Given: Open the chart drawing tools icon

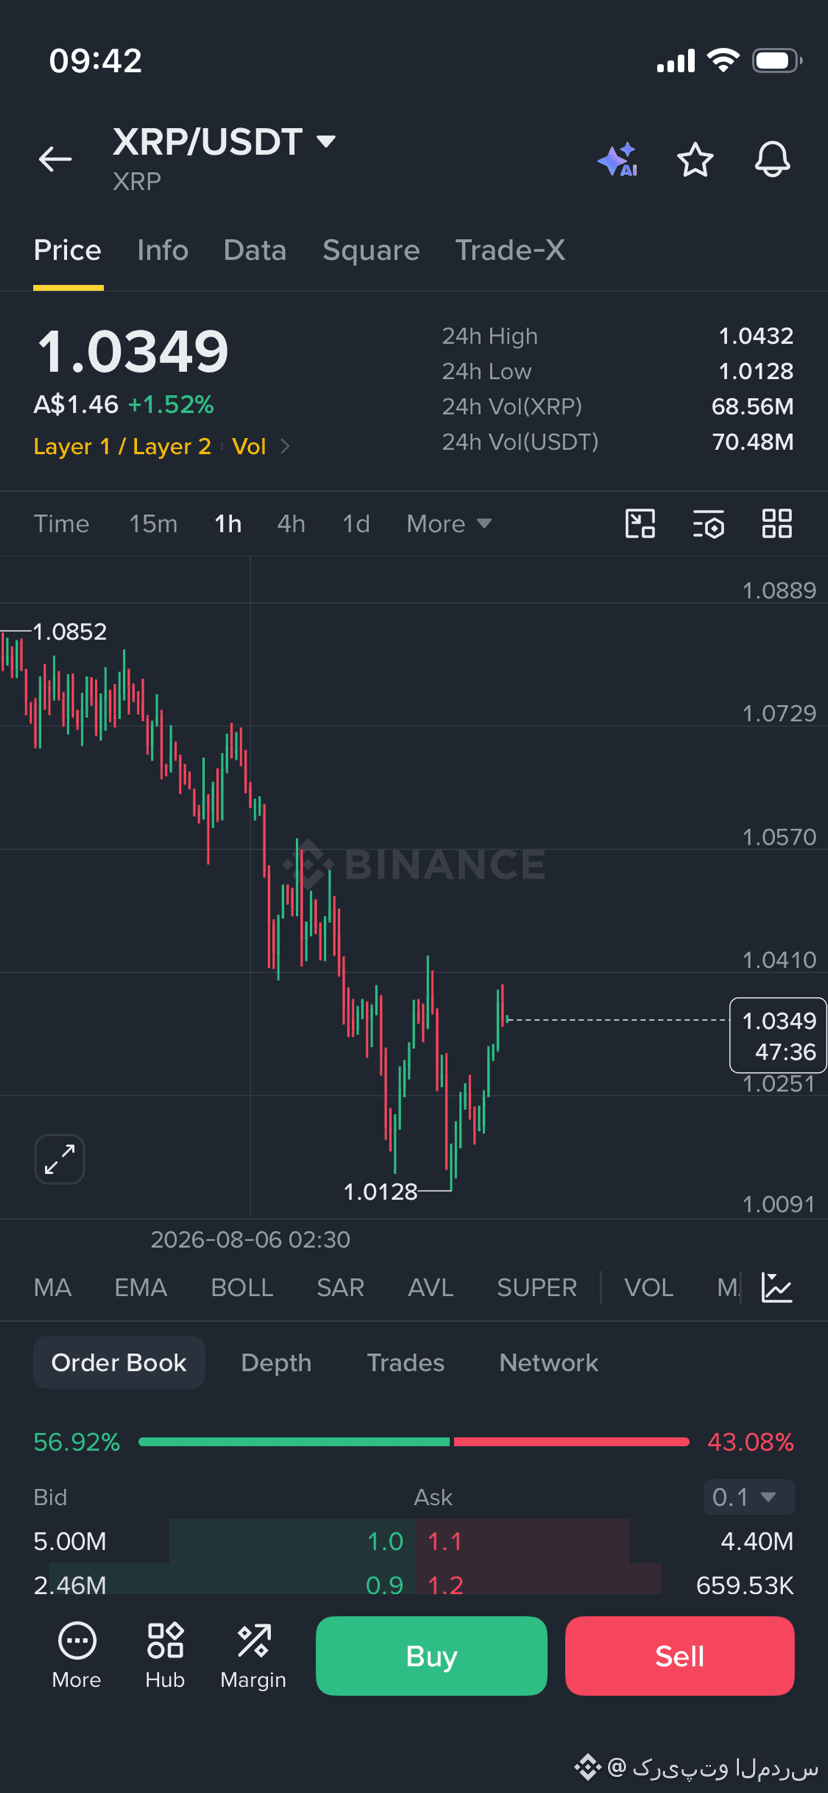Looking at the screenshot, I should pos(640,524).
